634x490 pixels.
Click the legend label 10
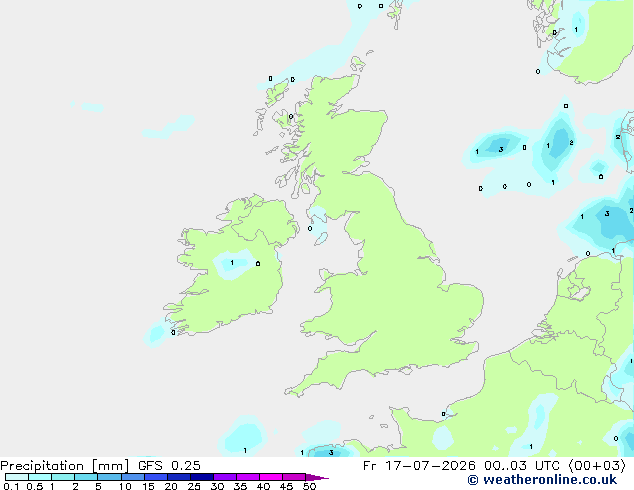point(125,486)
